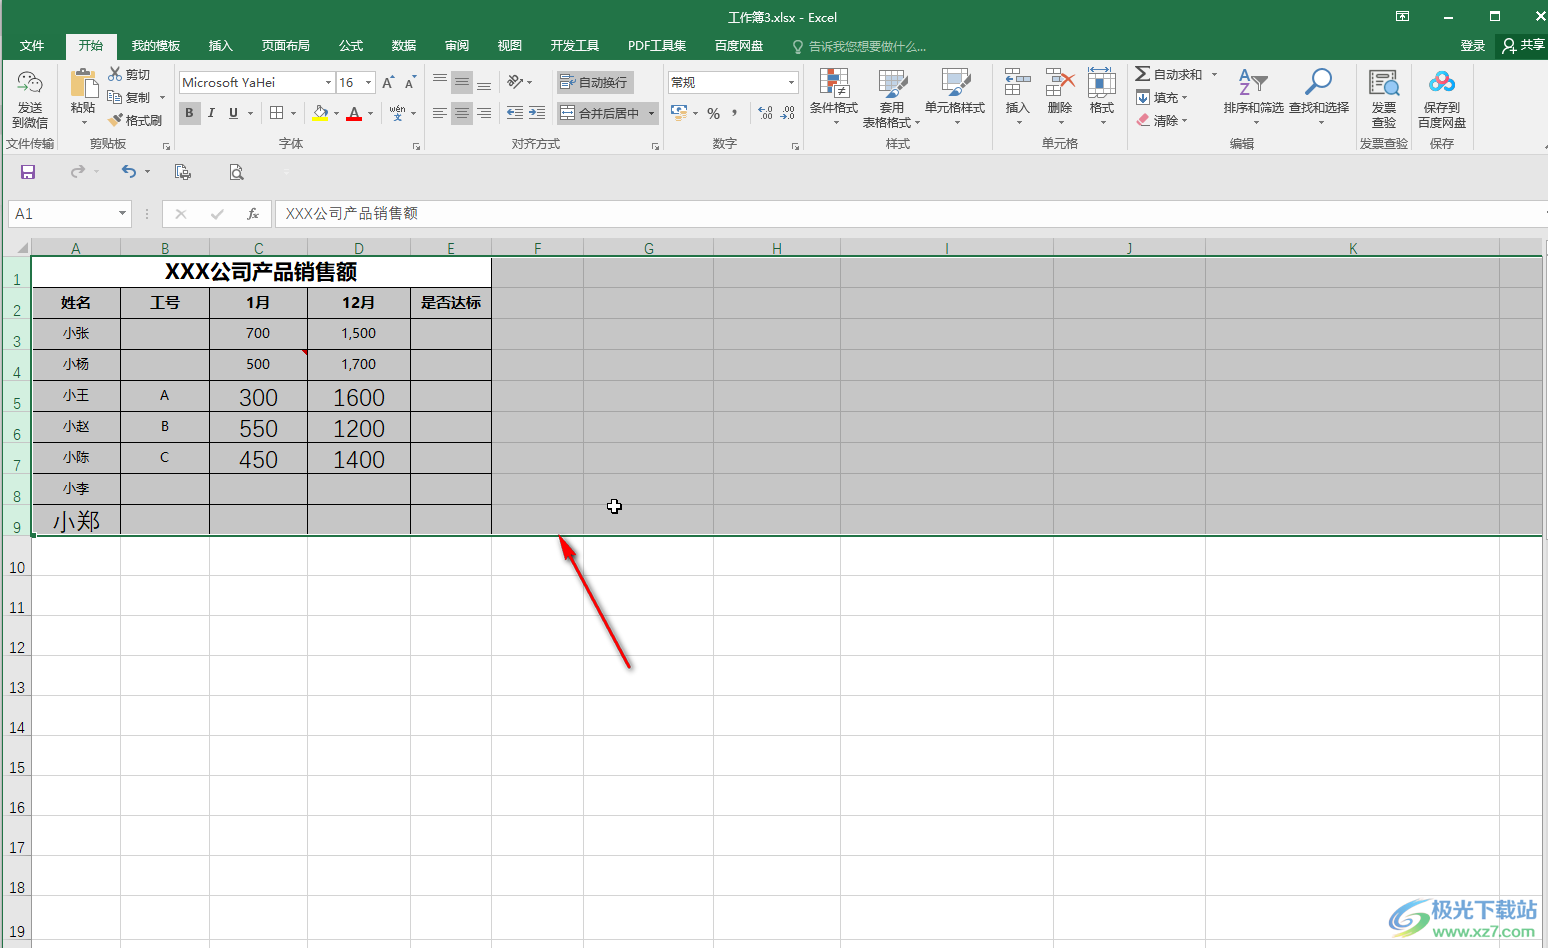Toggle italic formatting
1548x948 pixels.
(211, 113)
